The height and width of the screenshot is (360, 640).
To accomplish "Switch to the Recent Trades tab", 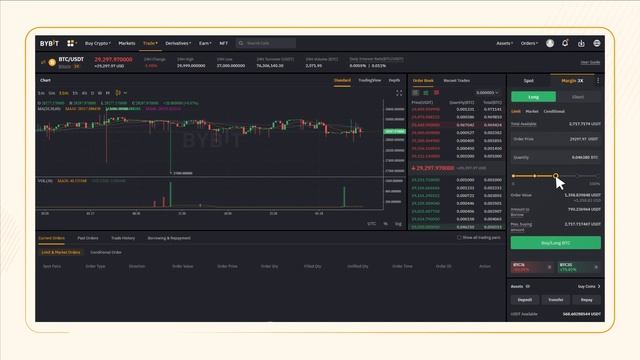I will 456,81.
